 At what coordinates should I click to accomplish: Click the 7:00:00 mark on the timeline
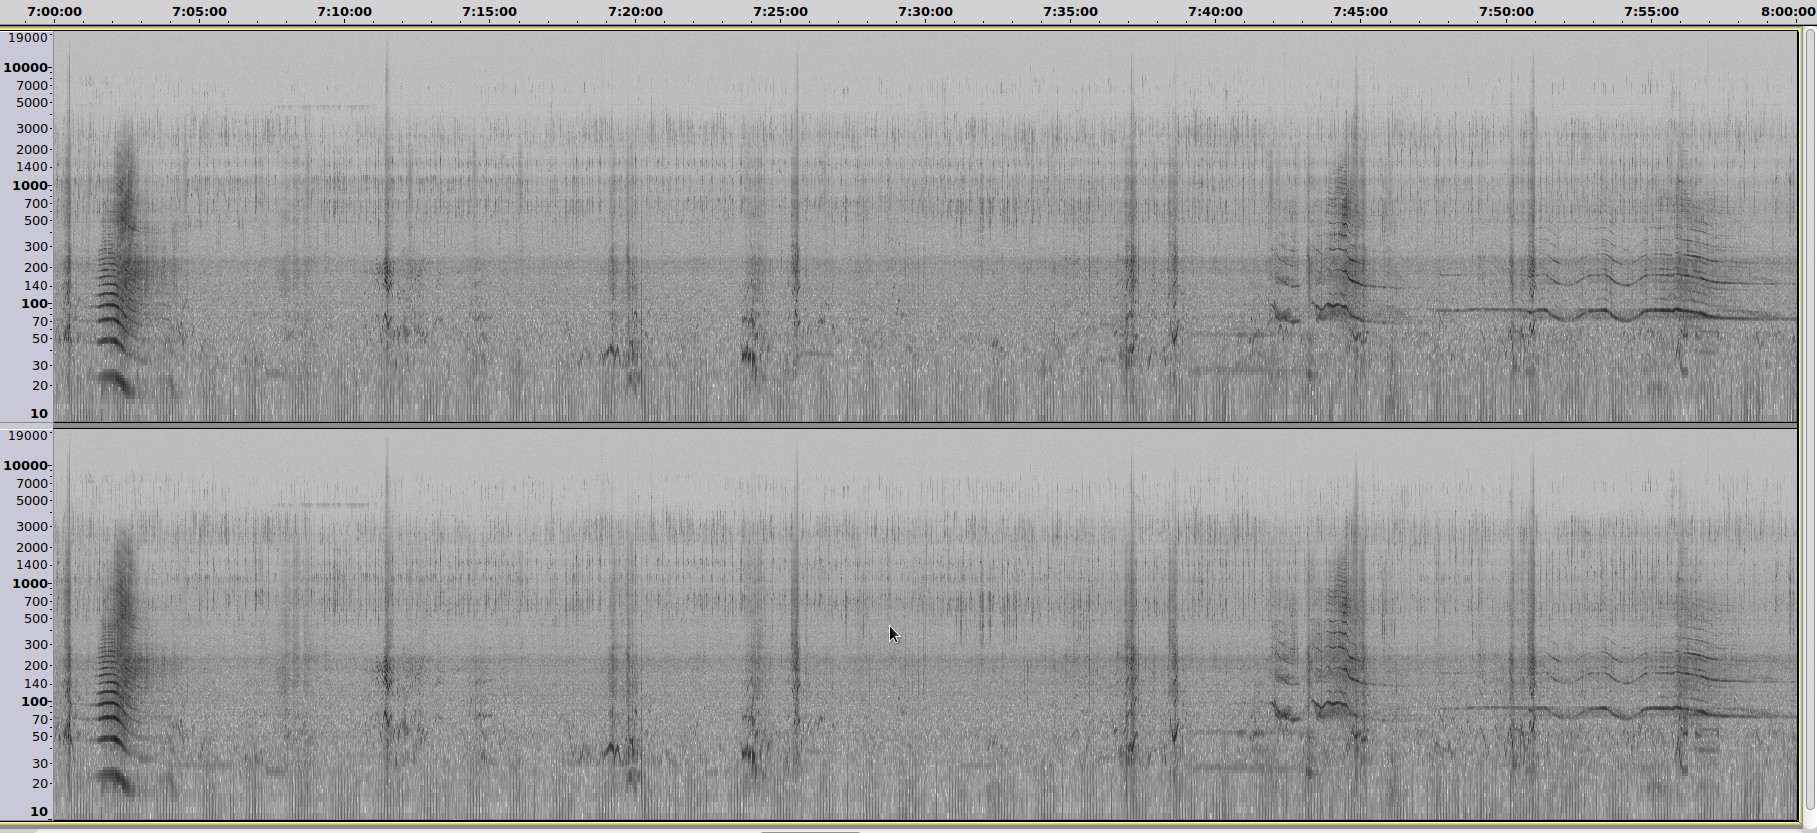tap(54, 12)
